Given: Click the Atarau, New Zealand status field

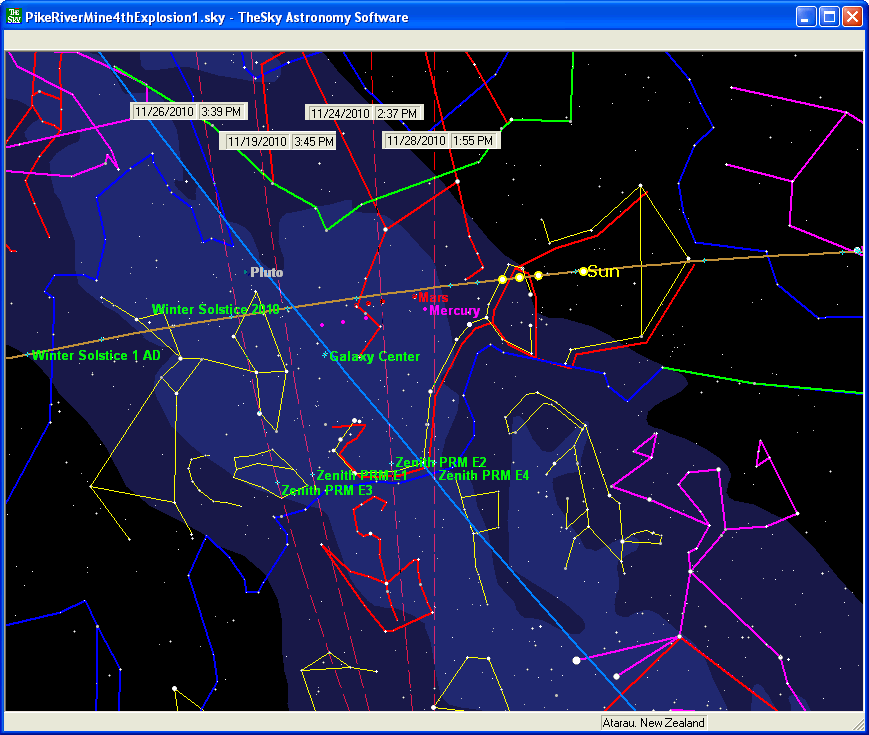Looking at the screenshot, I should coord(654,723).
